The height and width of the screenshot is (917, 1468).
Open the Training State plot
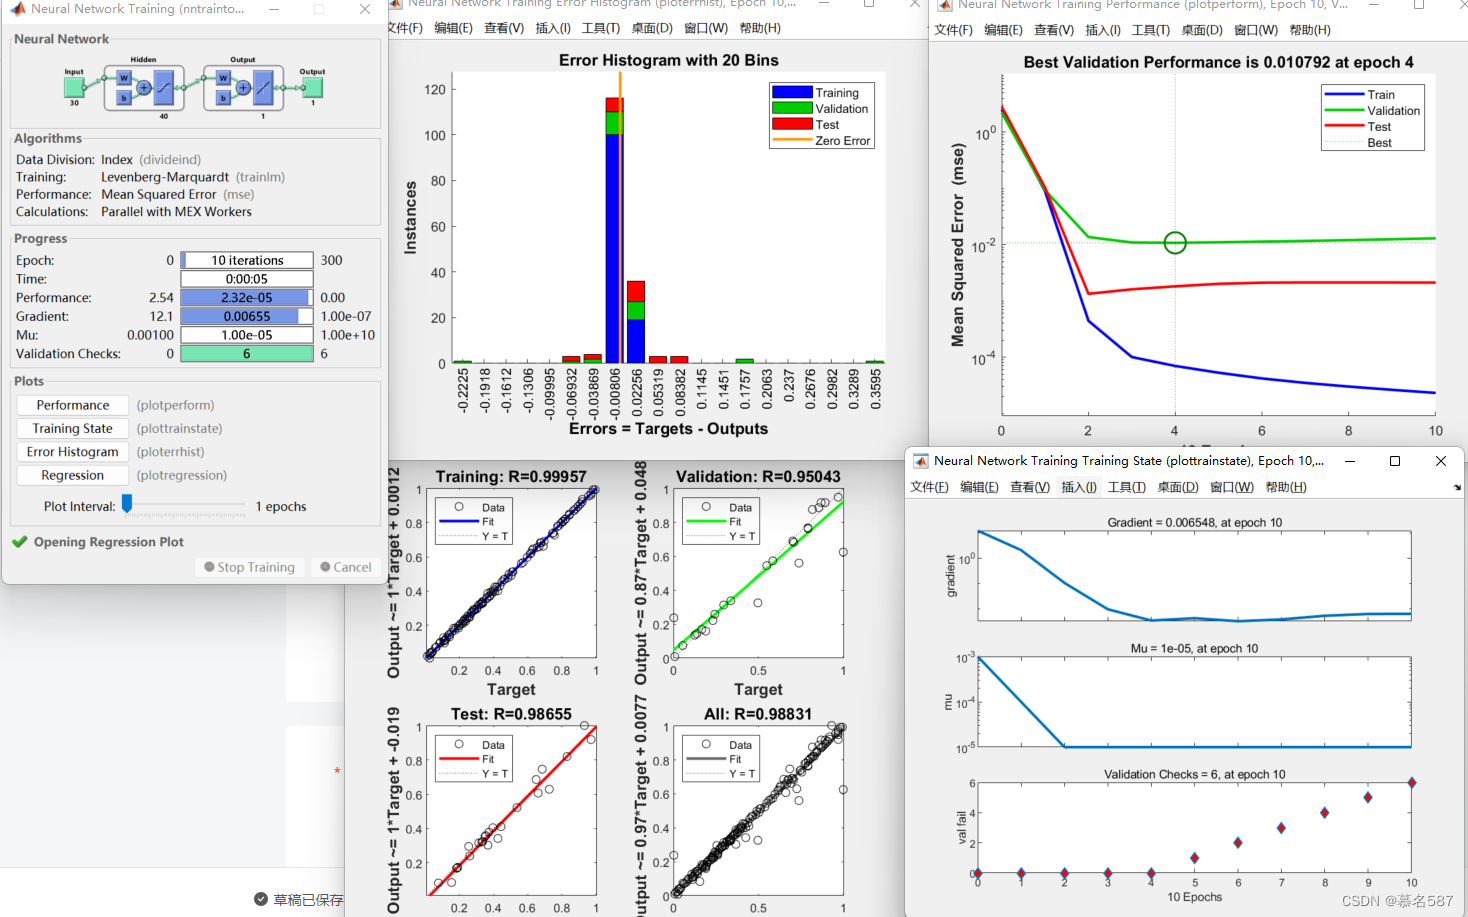point(73,428)
